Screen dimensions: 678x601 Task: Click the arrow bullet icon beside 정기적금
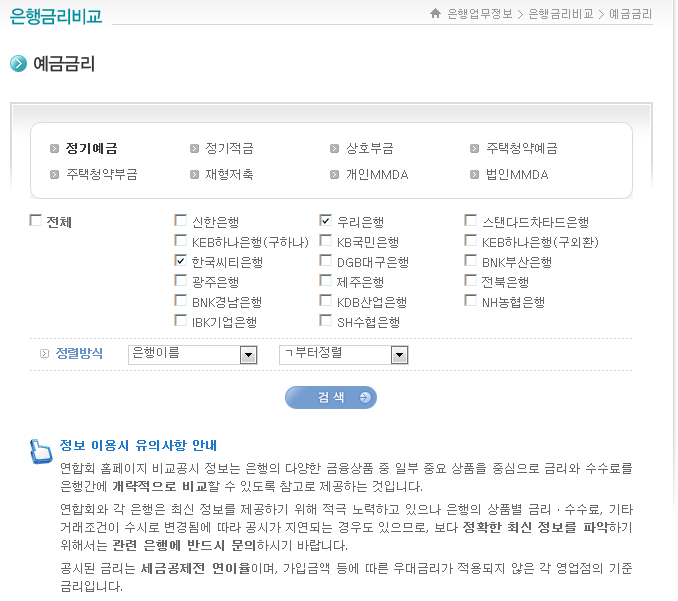pos(195,149)
